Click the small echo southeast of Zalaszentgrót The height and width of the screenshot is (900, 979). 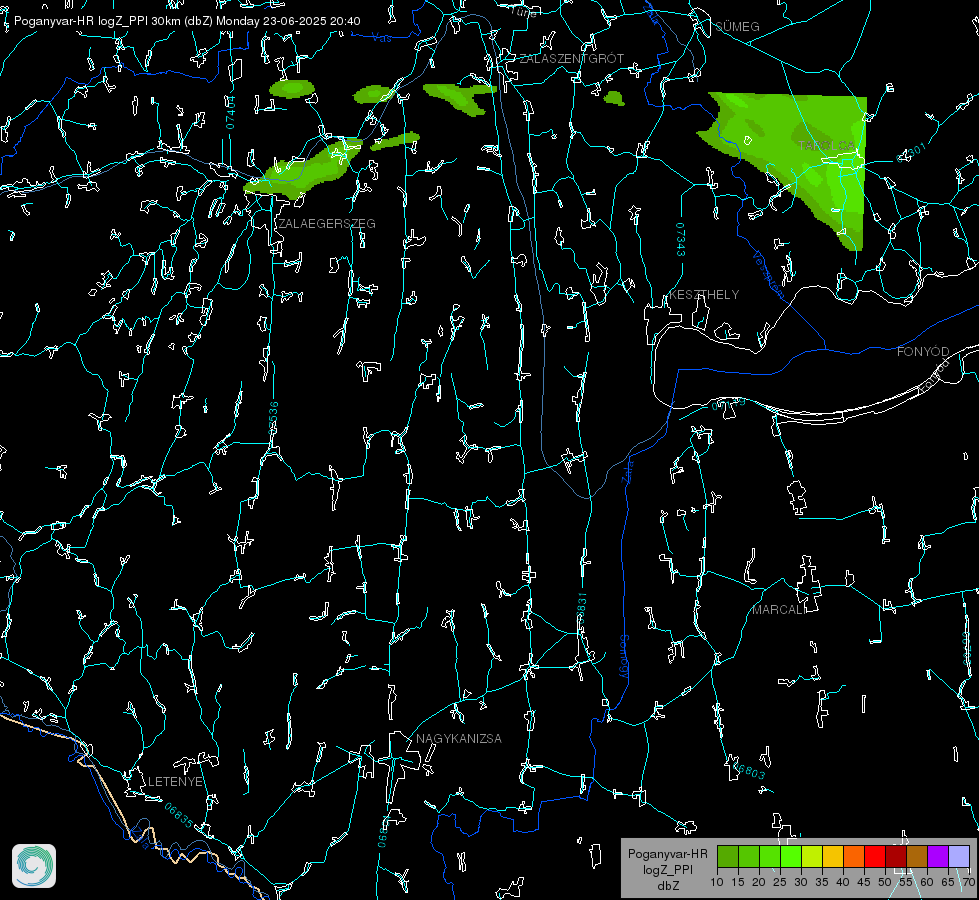pyautogui.click(x=614, y=98)
